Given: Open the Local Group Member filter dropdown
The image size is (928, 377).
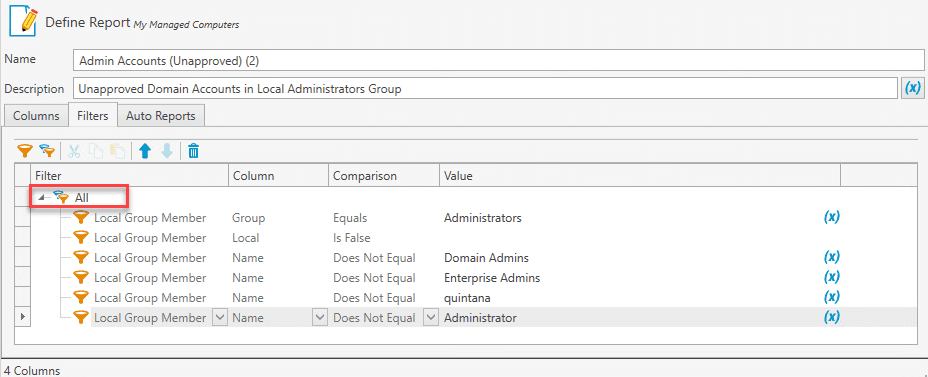Looking at the screenshot, I should click(x=219, y=318).
